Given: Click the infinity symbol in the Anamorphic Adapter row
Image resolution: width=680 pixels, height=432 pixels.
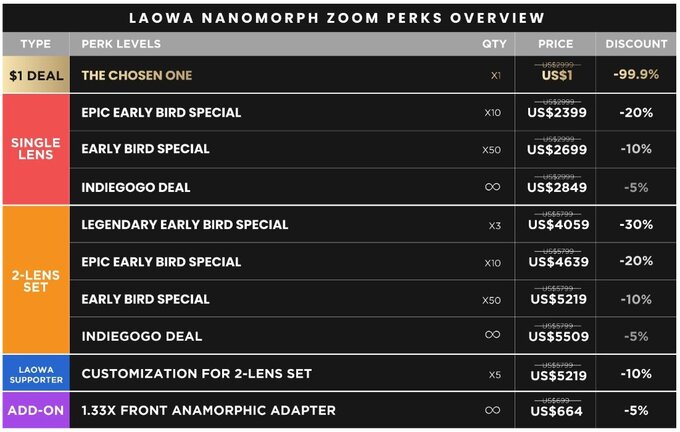Looking at the screenshot, I should pyautogui.click(x=493, y=410).
